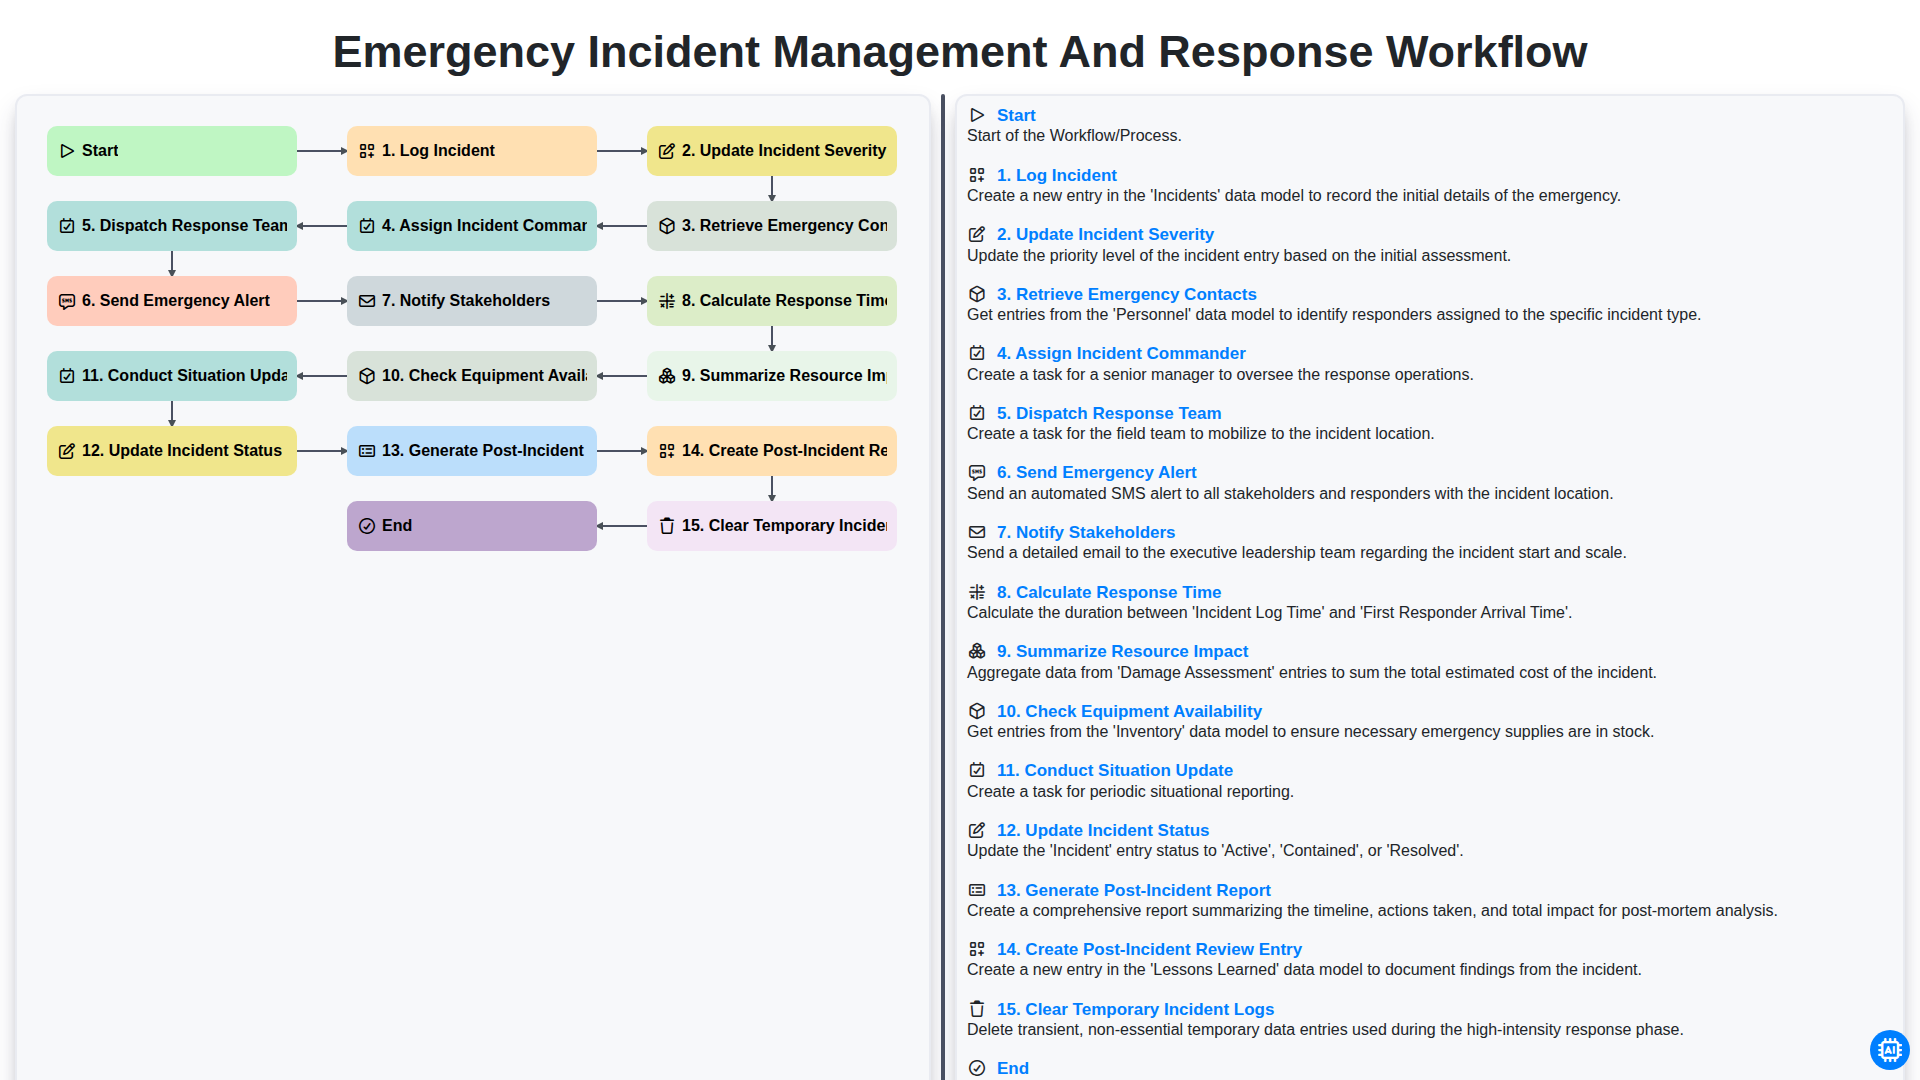Click the '4. Assign Incident Commander' link
The width and height of the screenshot is (1920, 1080).
[x=1121, y=353]
